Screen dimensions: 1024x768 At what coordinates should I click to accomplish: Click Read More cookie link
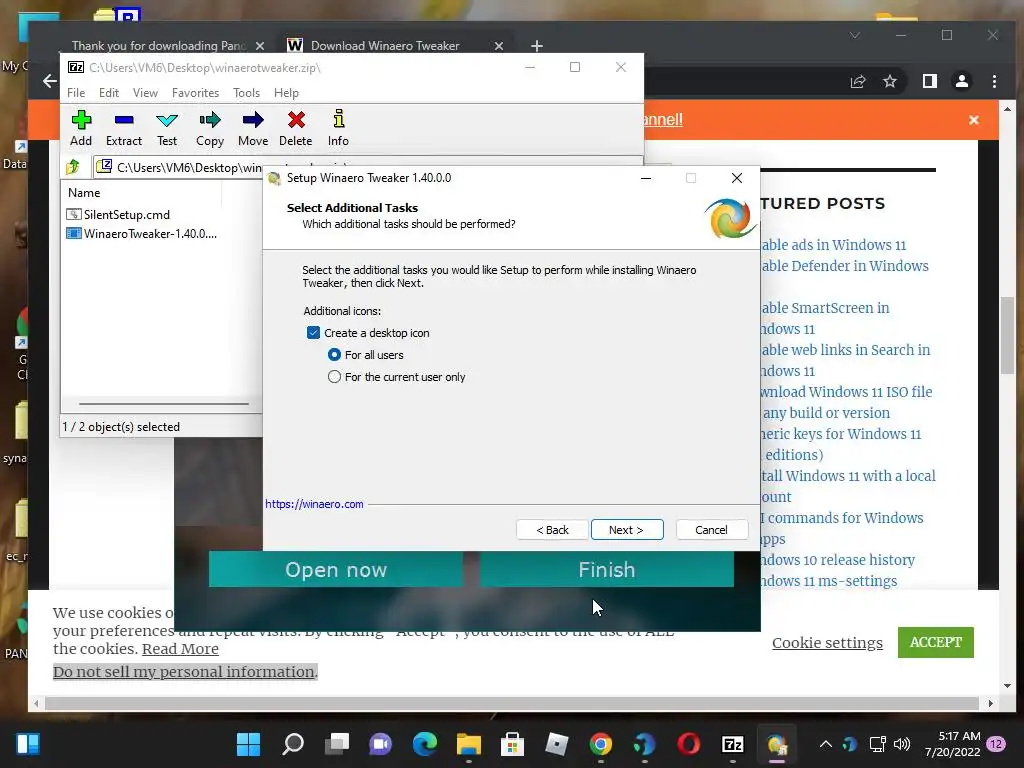pyautogui.click(x=180, y=648)
